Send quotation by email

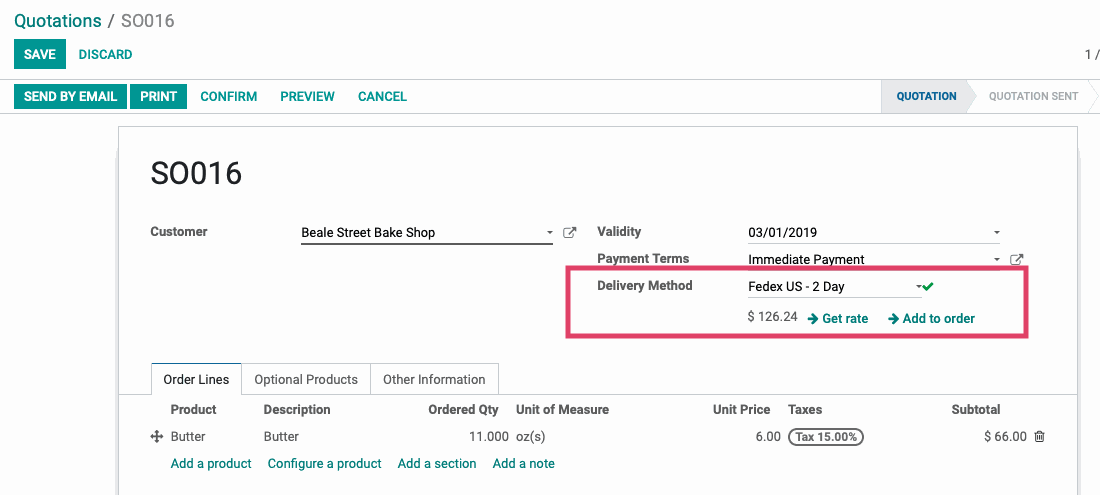pos(70,97)
